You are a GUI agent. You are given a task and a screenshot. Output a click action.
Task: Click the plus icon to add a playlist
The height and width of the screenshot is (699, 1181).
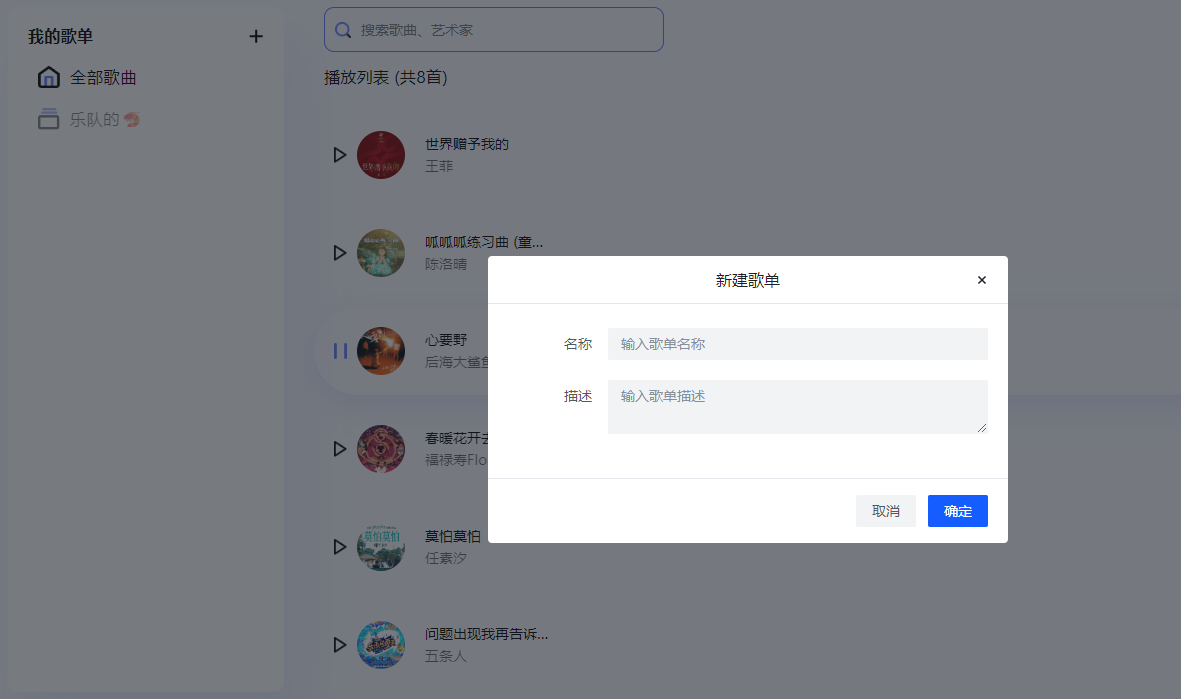pos(256,36)
